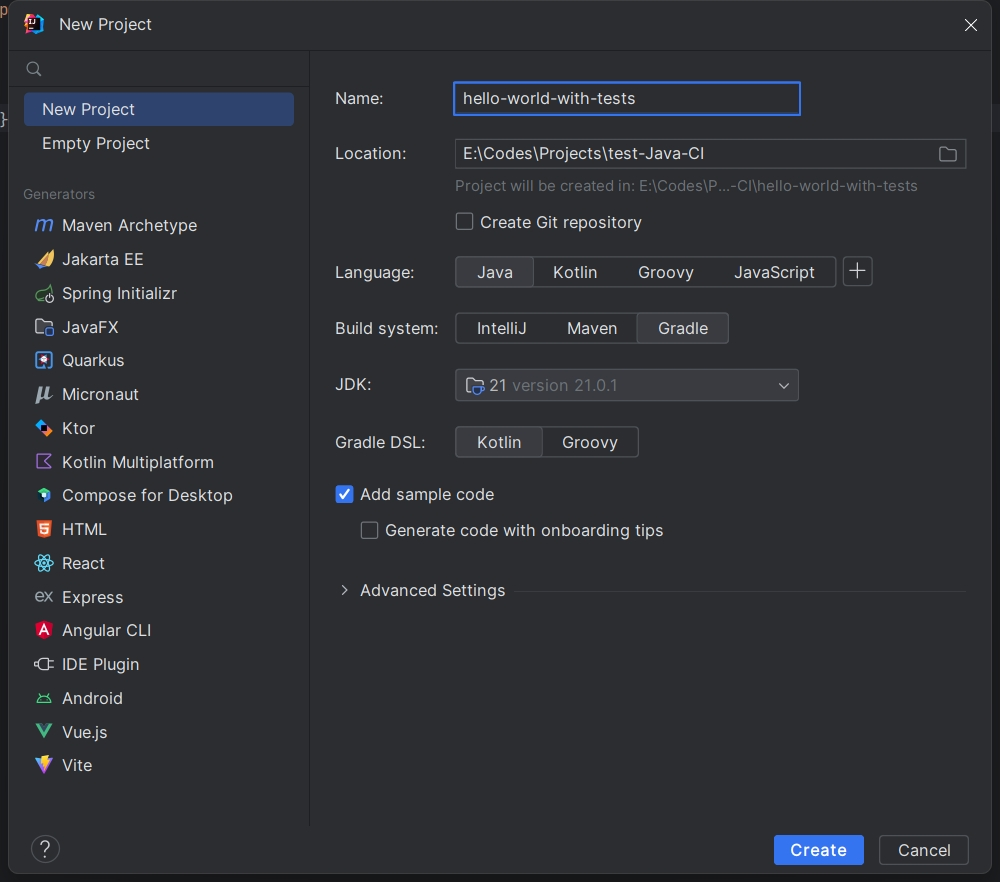Select the JavaFX label
The image size is (1000, 882).
90,327
